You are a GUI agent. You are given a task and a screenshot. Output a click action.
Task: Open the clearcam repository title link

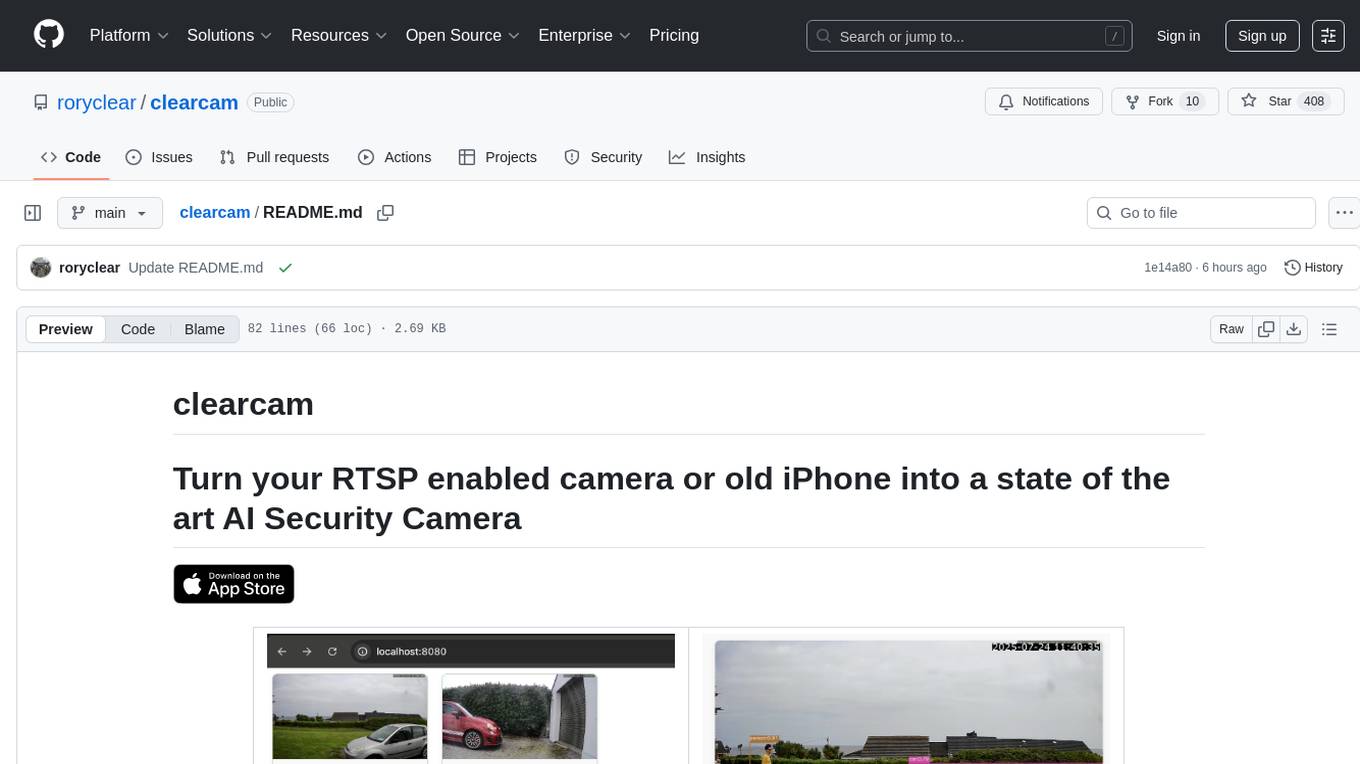194,102
